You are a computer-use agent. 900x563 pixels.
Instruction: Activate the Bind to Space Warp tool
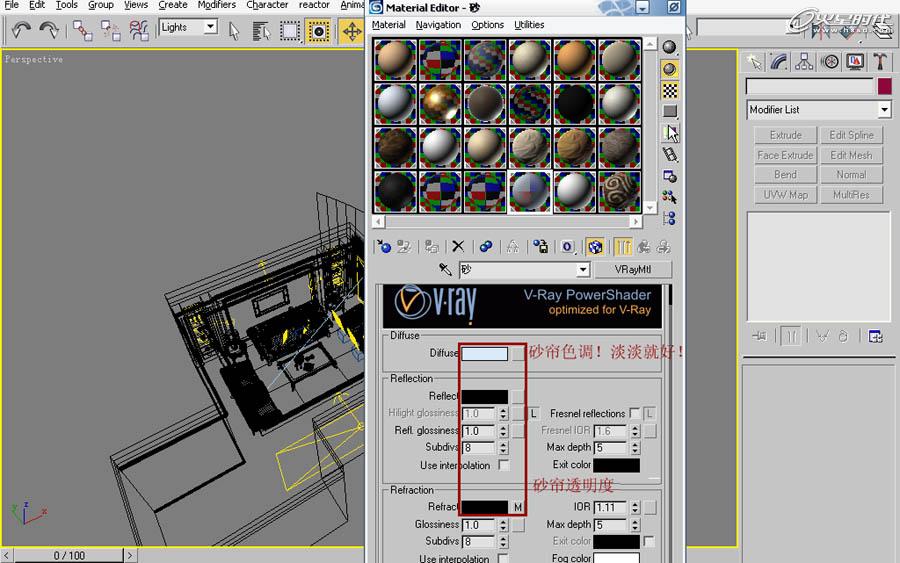tap(138, 30)
